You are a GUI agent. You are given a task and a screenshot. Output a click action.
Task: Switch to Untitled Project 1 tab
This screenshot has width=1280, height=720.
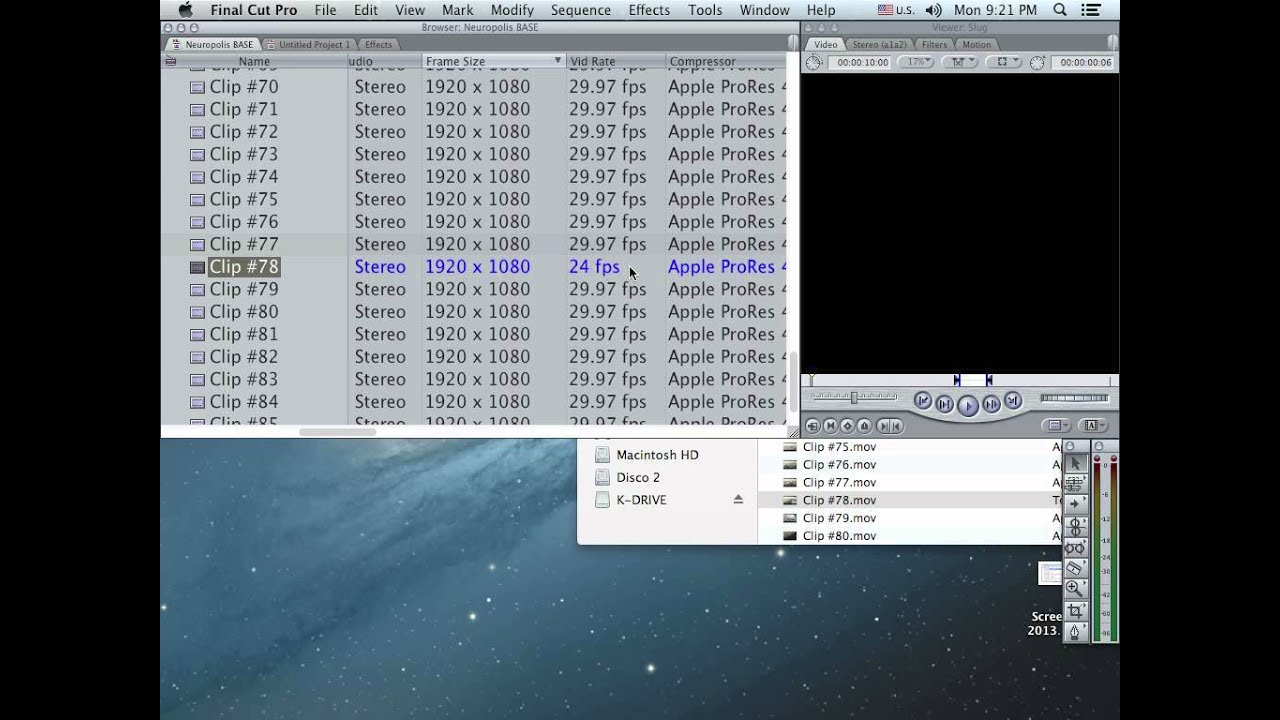(x=309, y=45)
